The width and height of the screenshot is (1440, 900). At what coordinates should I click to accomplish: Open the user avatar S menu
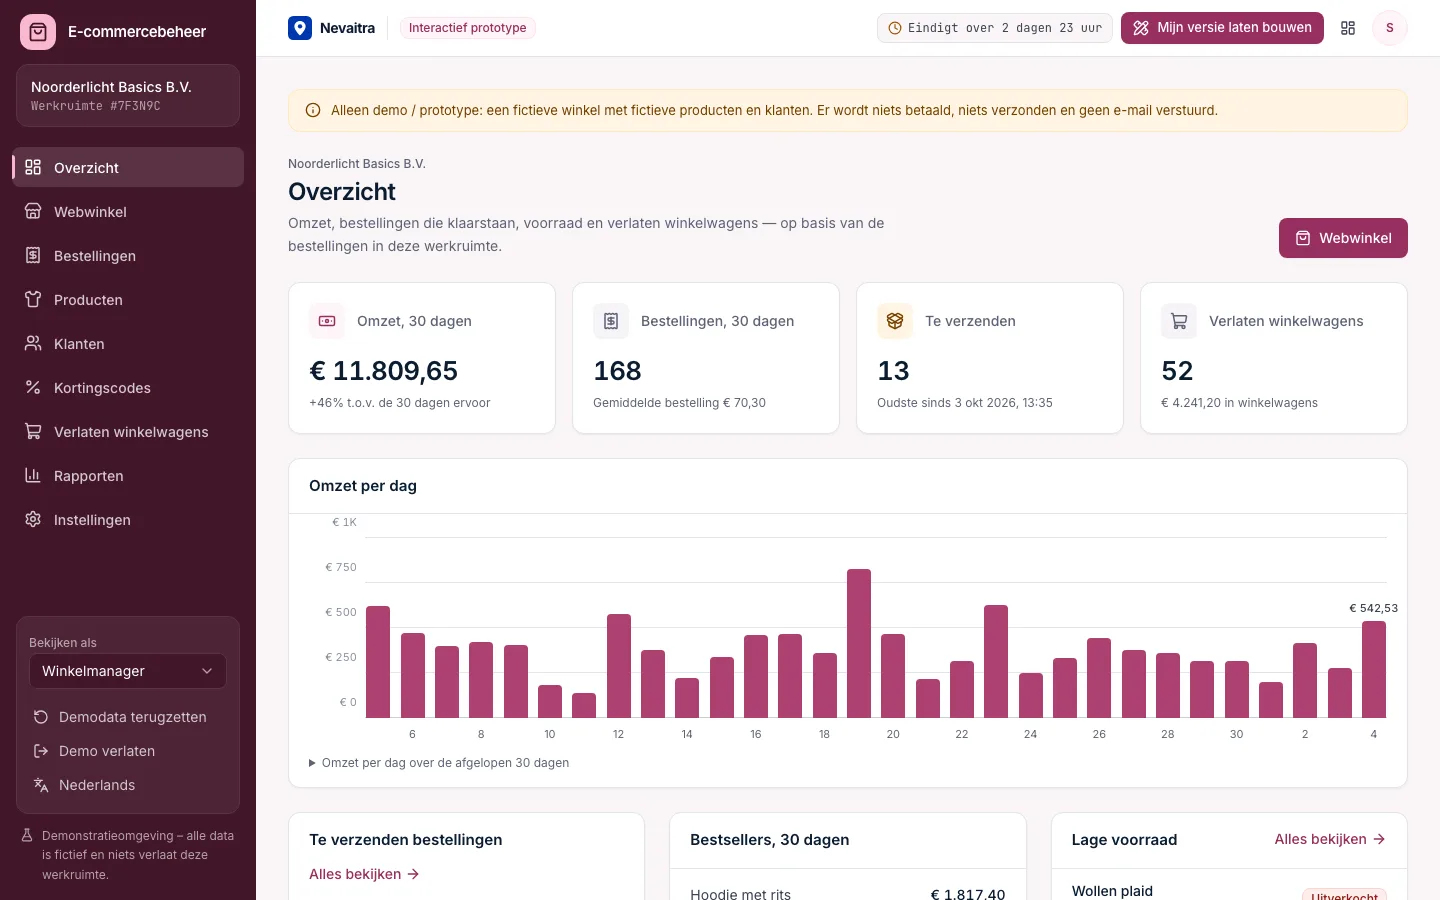(1389, 28)
